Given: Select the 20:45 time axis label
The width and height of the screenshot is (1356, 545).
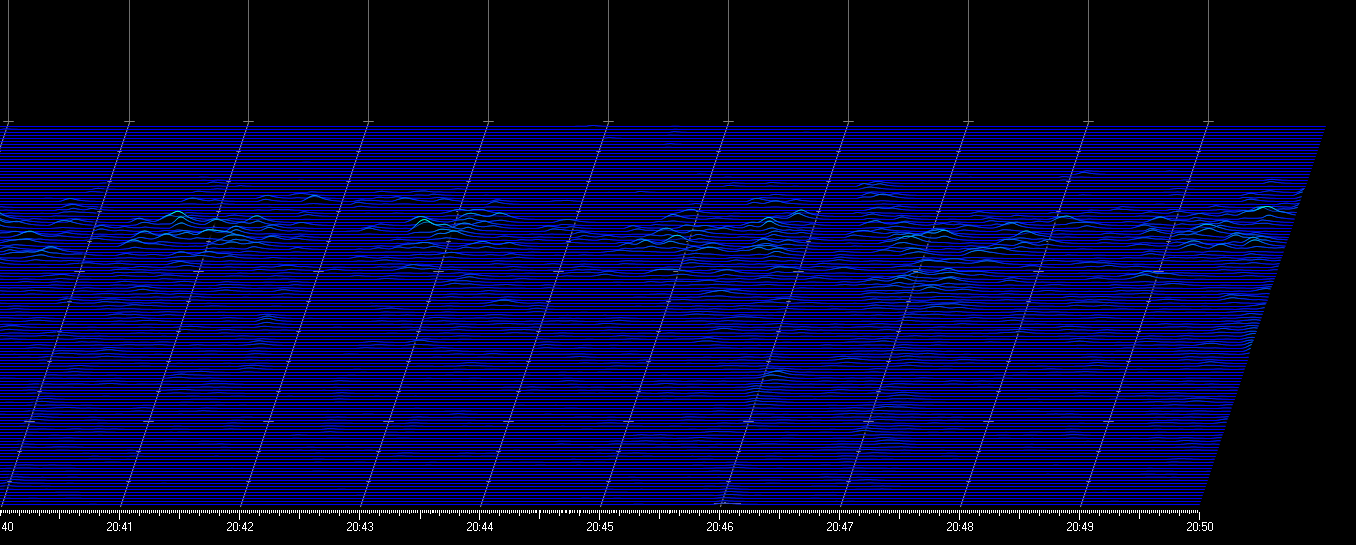Looking at the screenshot, I should click(600, 526).
